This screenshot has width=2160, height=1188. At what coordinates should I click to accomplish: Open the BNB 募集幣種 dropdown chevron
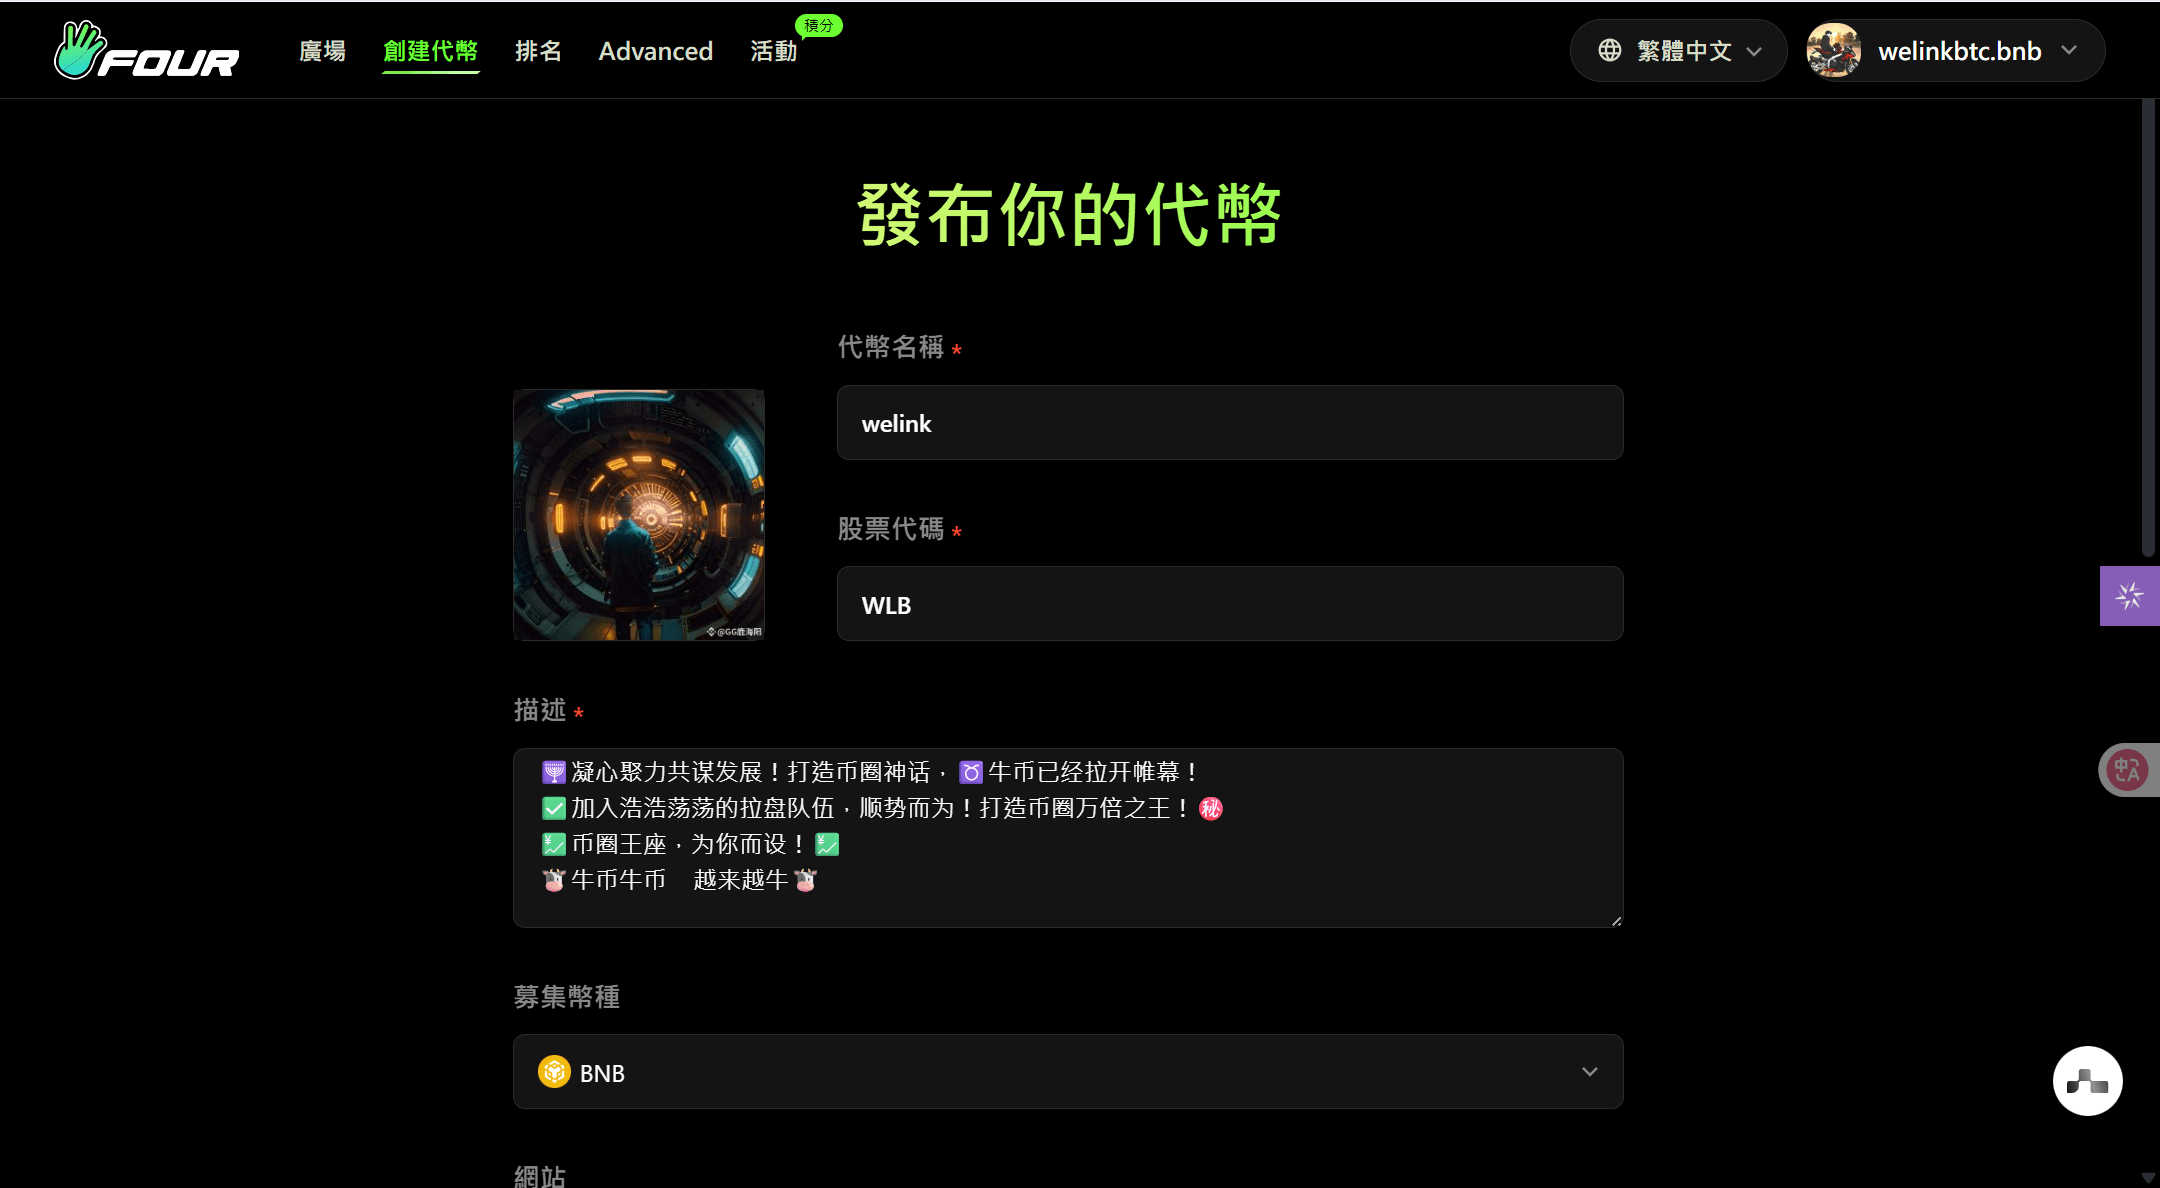point(1589,1072)
